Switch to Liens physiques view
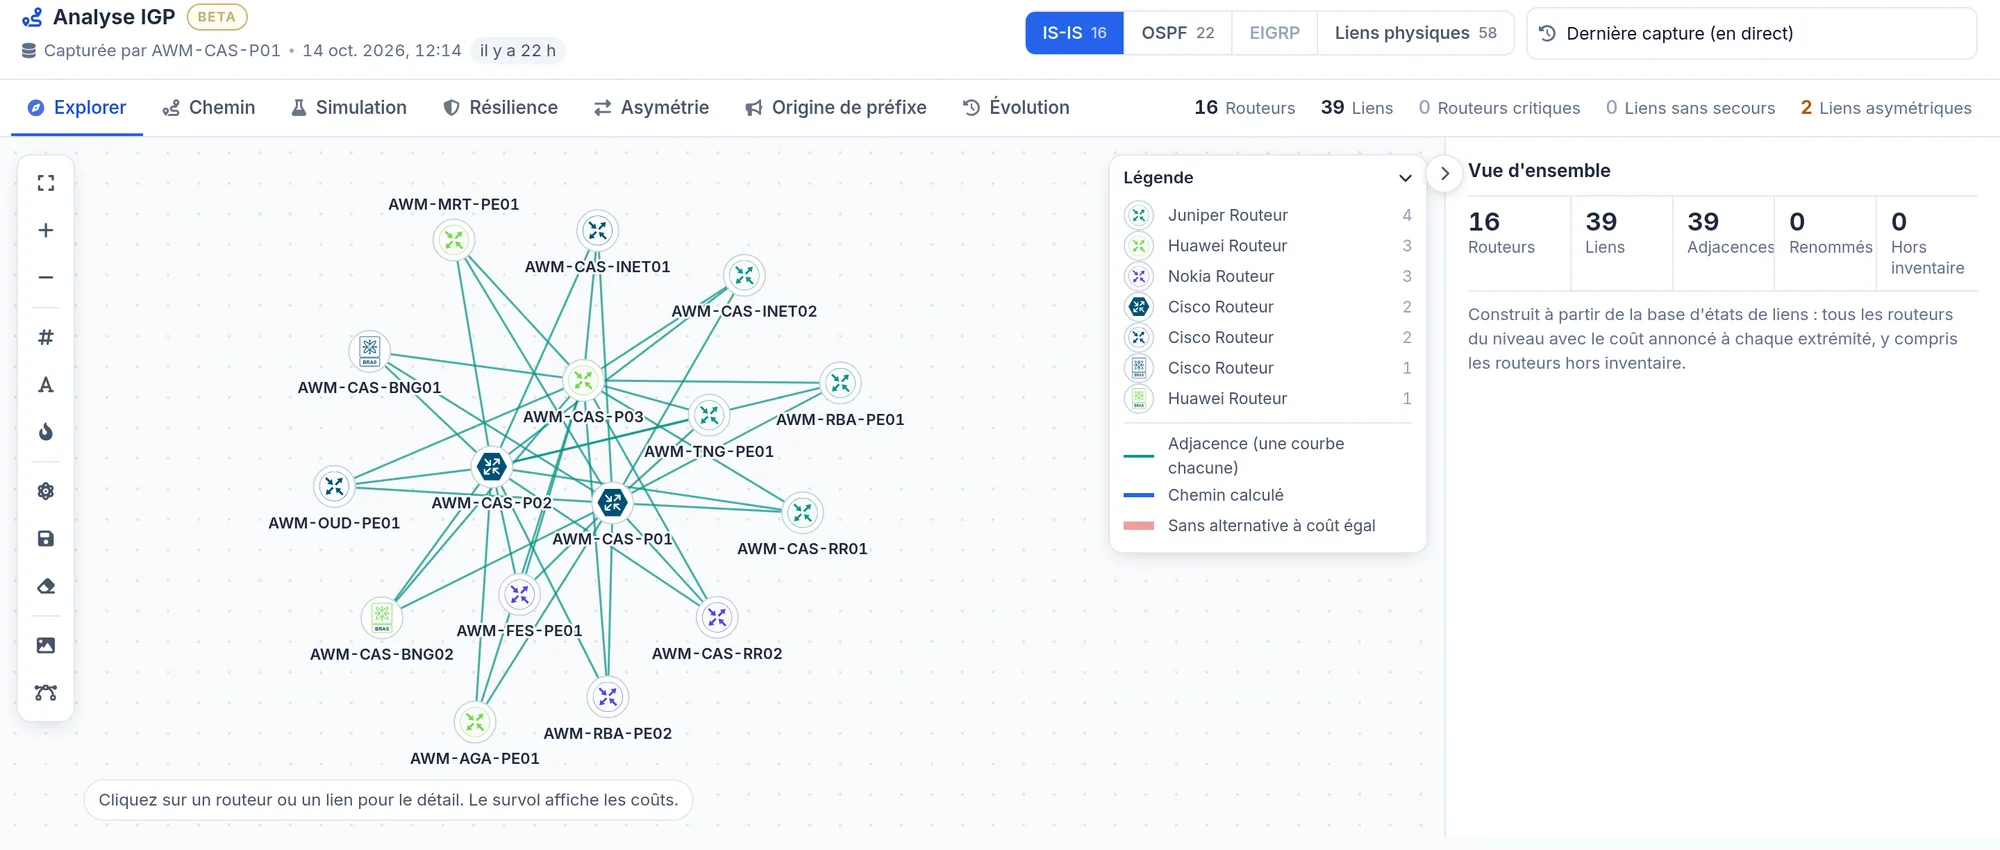 point(1415,33)
